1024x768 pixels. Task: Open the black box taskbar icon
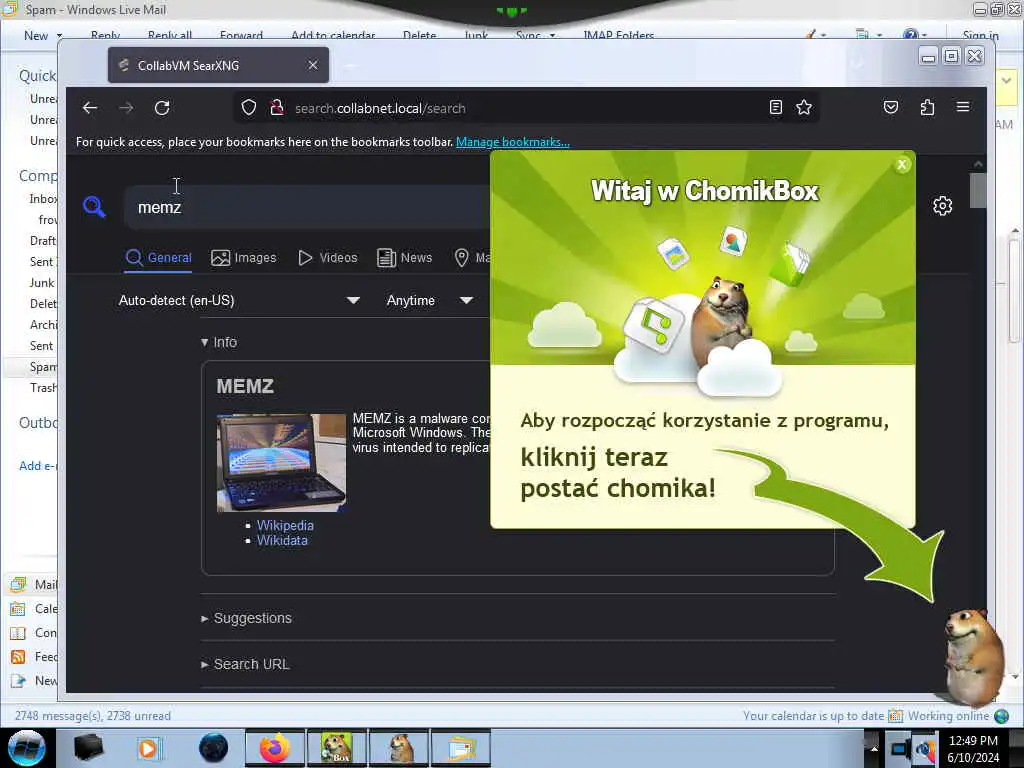[88, 748]
